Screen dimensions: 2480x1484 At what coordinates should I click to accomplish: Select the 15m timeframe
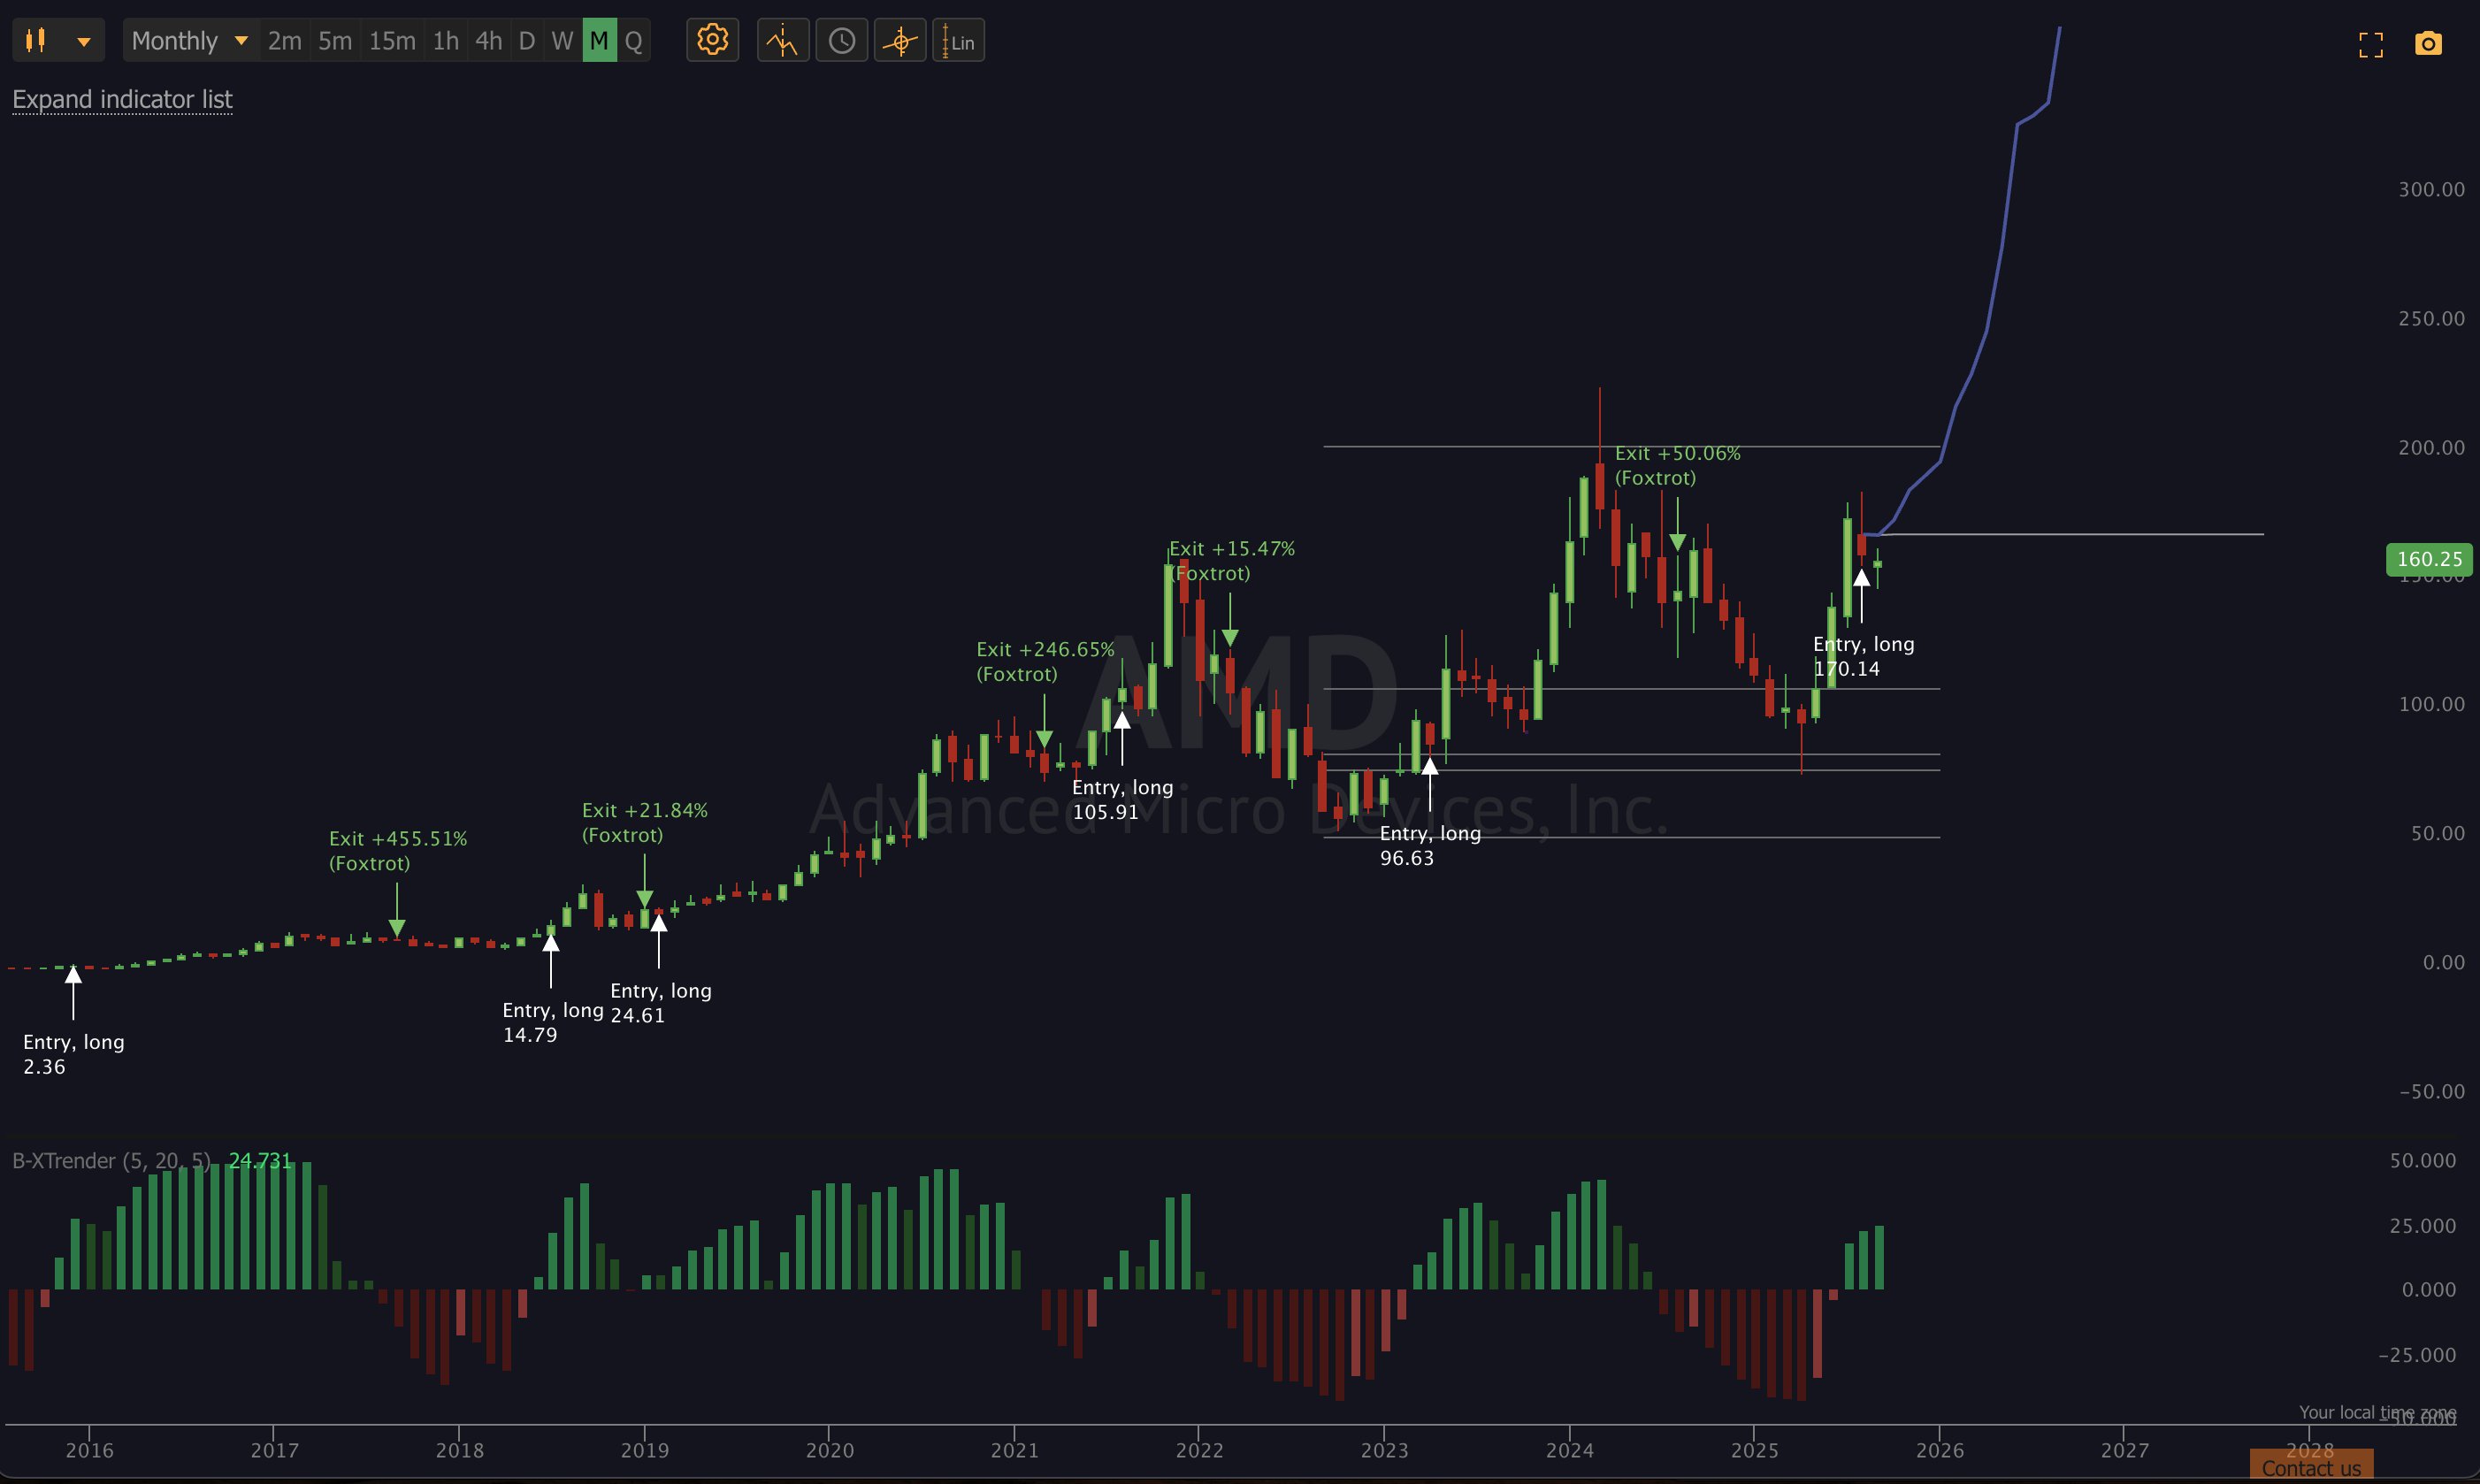click(x=391, y=41)
